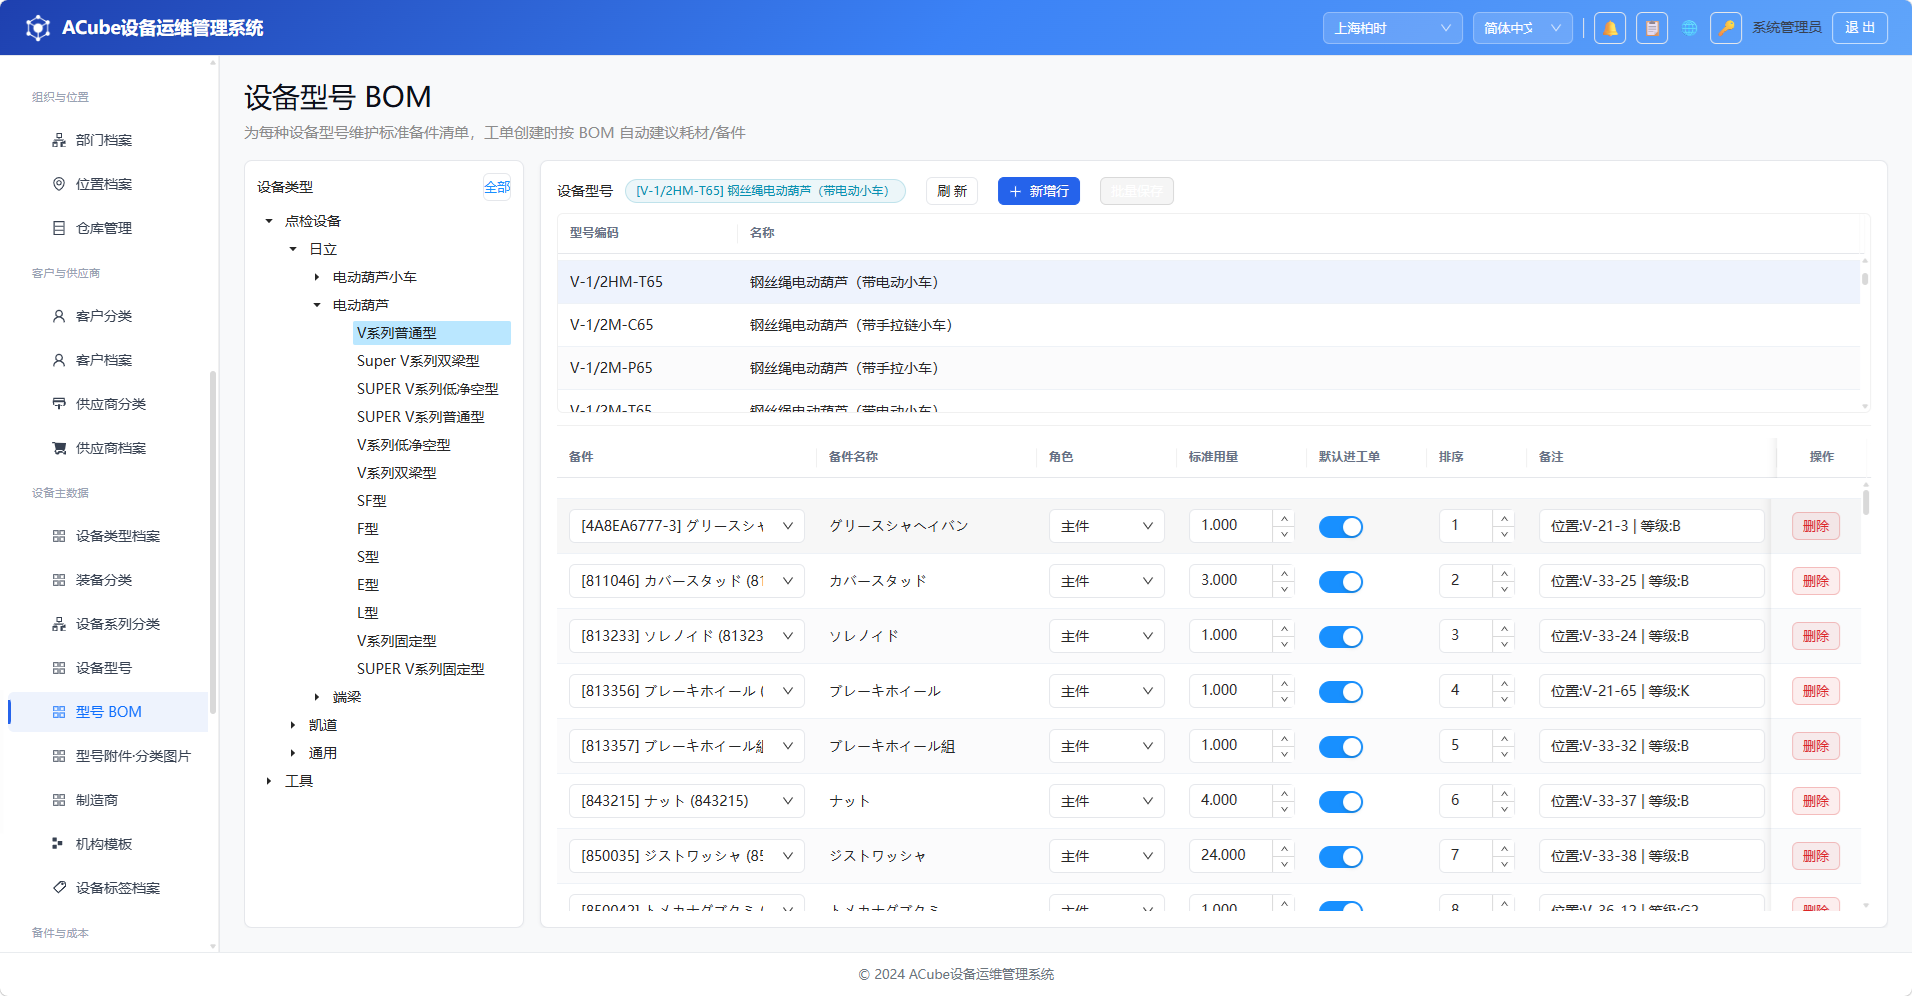
Task: Click the model list vertical scrollbar
Action: [1865, 278]
